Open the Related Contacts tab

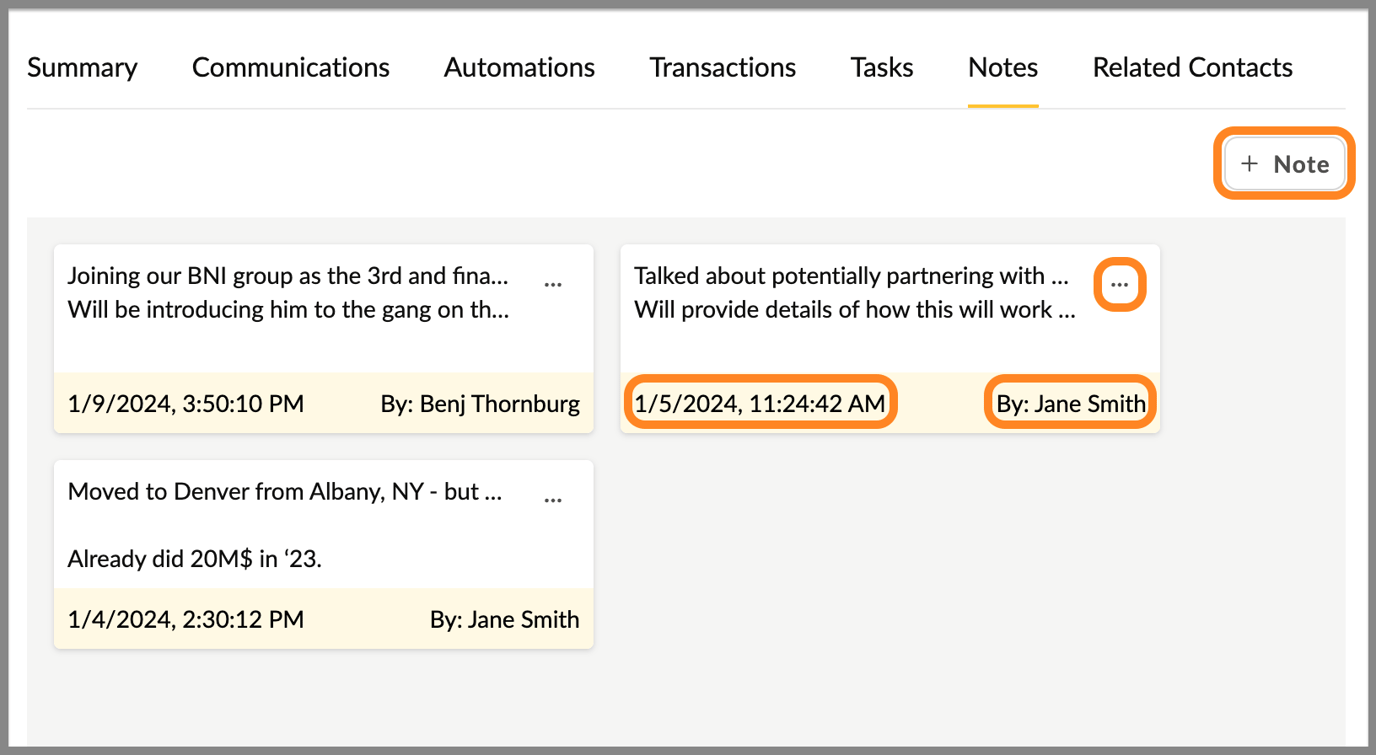[x=1192, y=67]
